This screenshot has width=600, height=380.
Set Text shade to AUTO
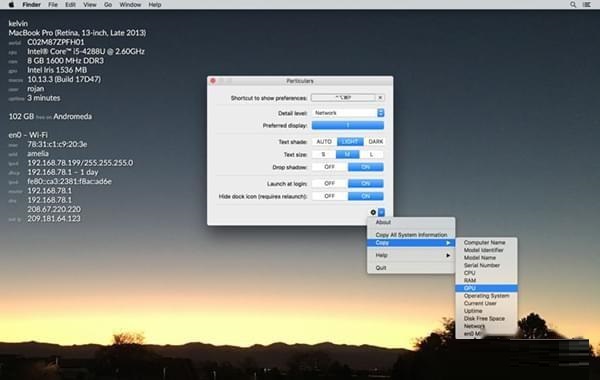(x=324, y=142)
